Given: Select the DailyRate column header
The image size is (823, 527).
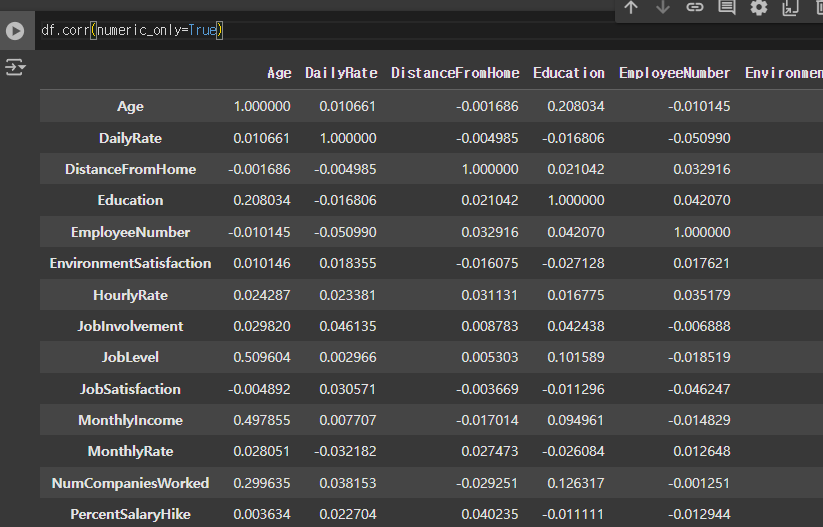Looking at the screenshot, I should click(x=341, y=73).
